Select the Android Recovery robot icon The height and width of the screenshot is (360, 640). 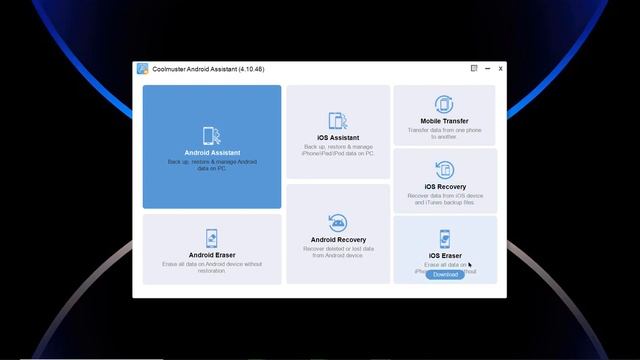[338, 223]
